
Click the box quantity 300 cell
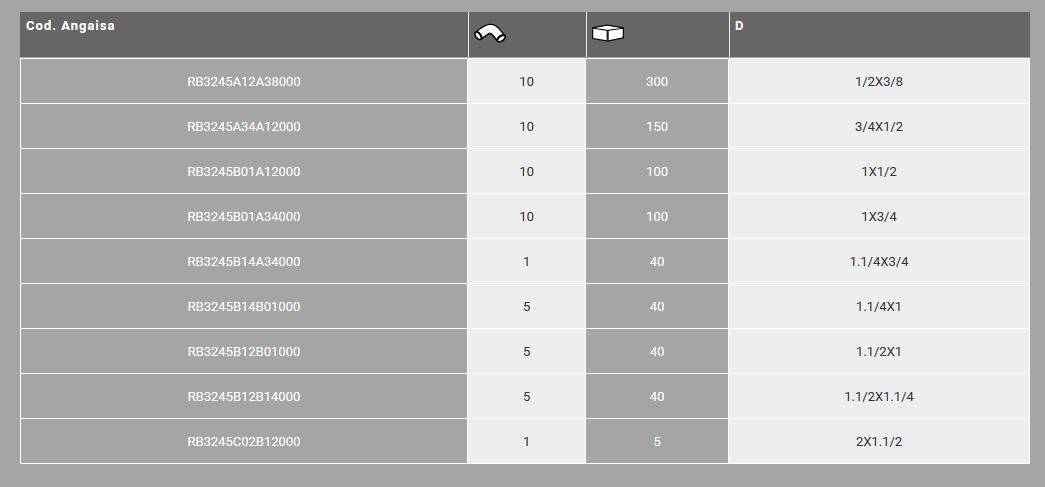pos(657,82)
